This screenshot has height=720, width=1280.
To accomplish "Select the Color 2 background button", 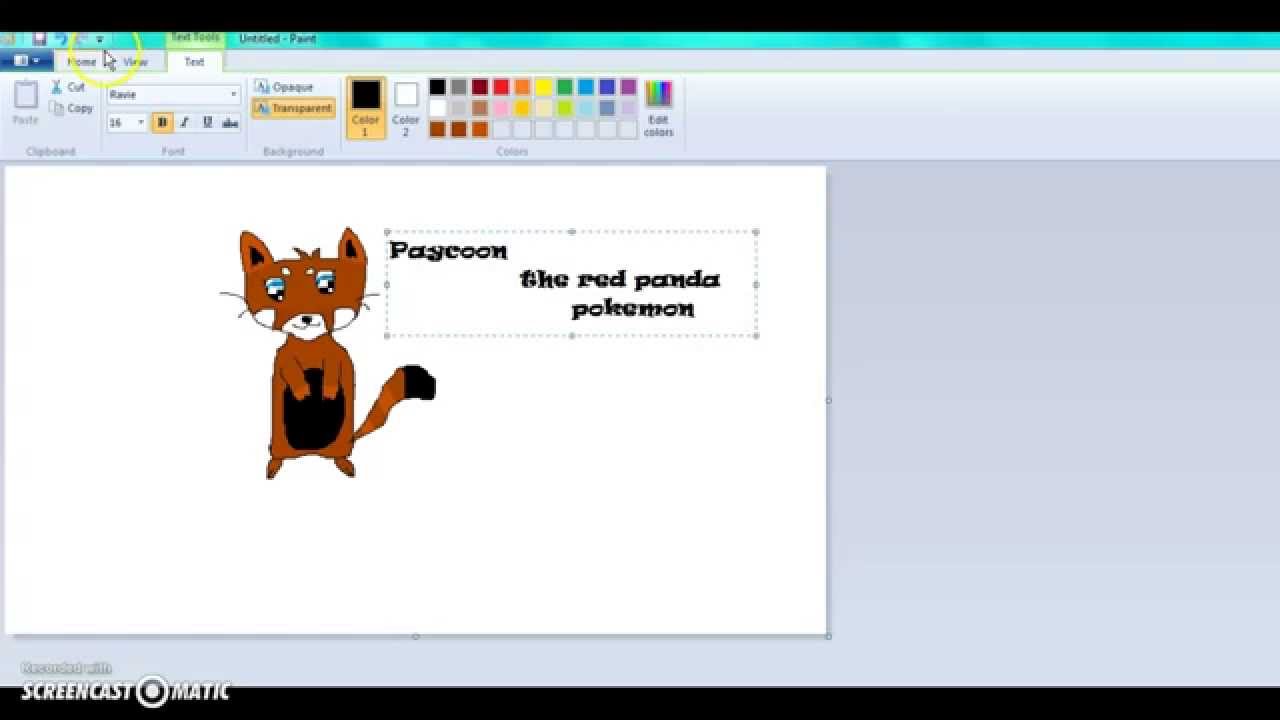I will pyautogui.click(x=405, y=108).
